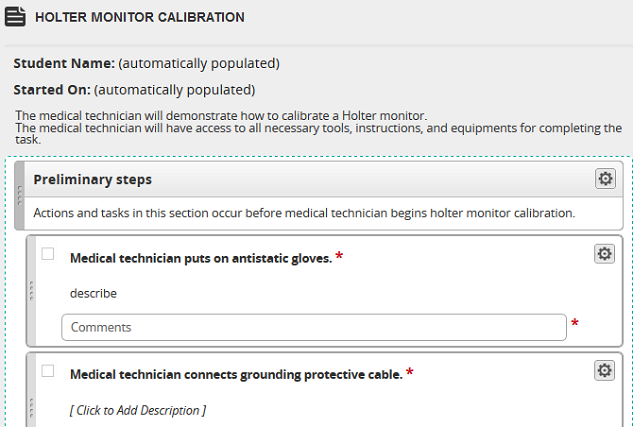Screen dimensions: 635x429
Task: Grab the drag handle of Preliminary steps section
Action: (19, 196)
